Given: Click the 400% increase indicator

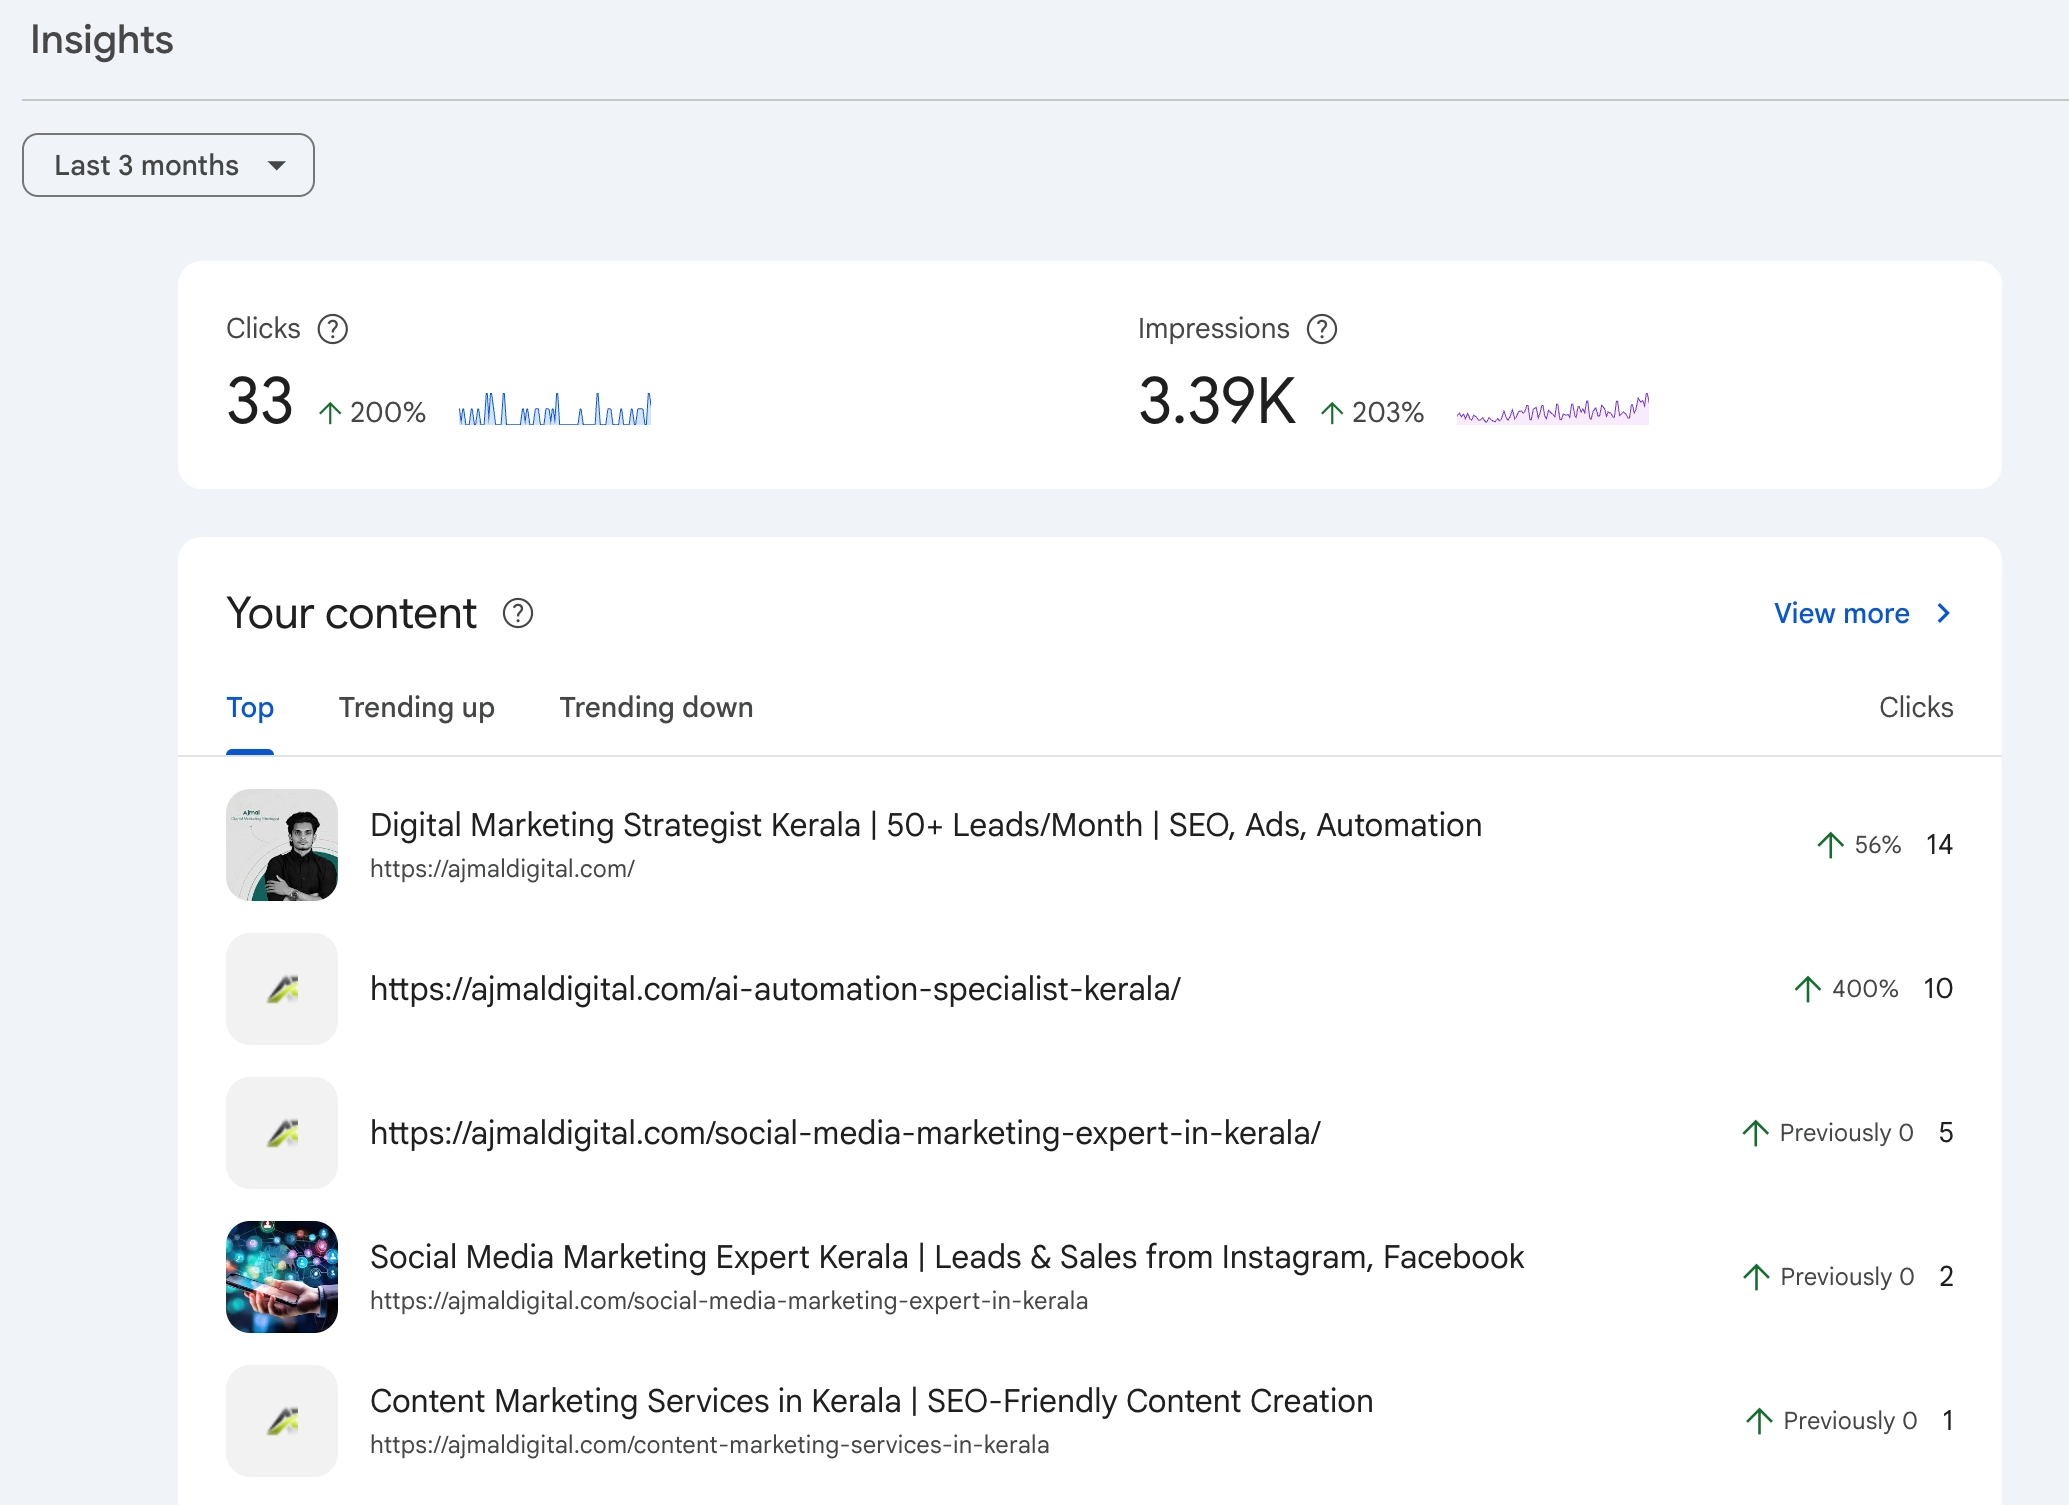Looking at the screenshot, I should (1846, 989).
